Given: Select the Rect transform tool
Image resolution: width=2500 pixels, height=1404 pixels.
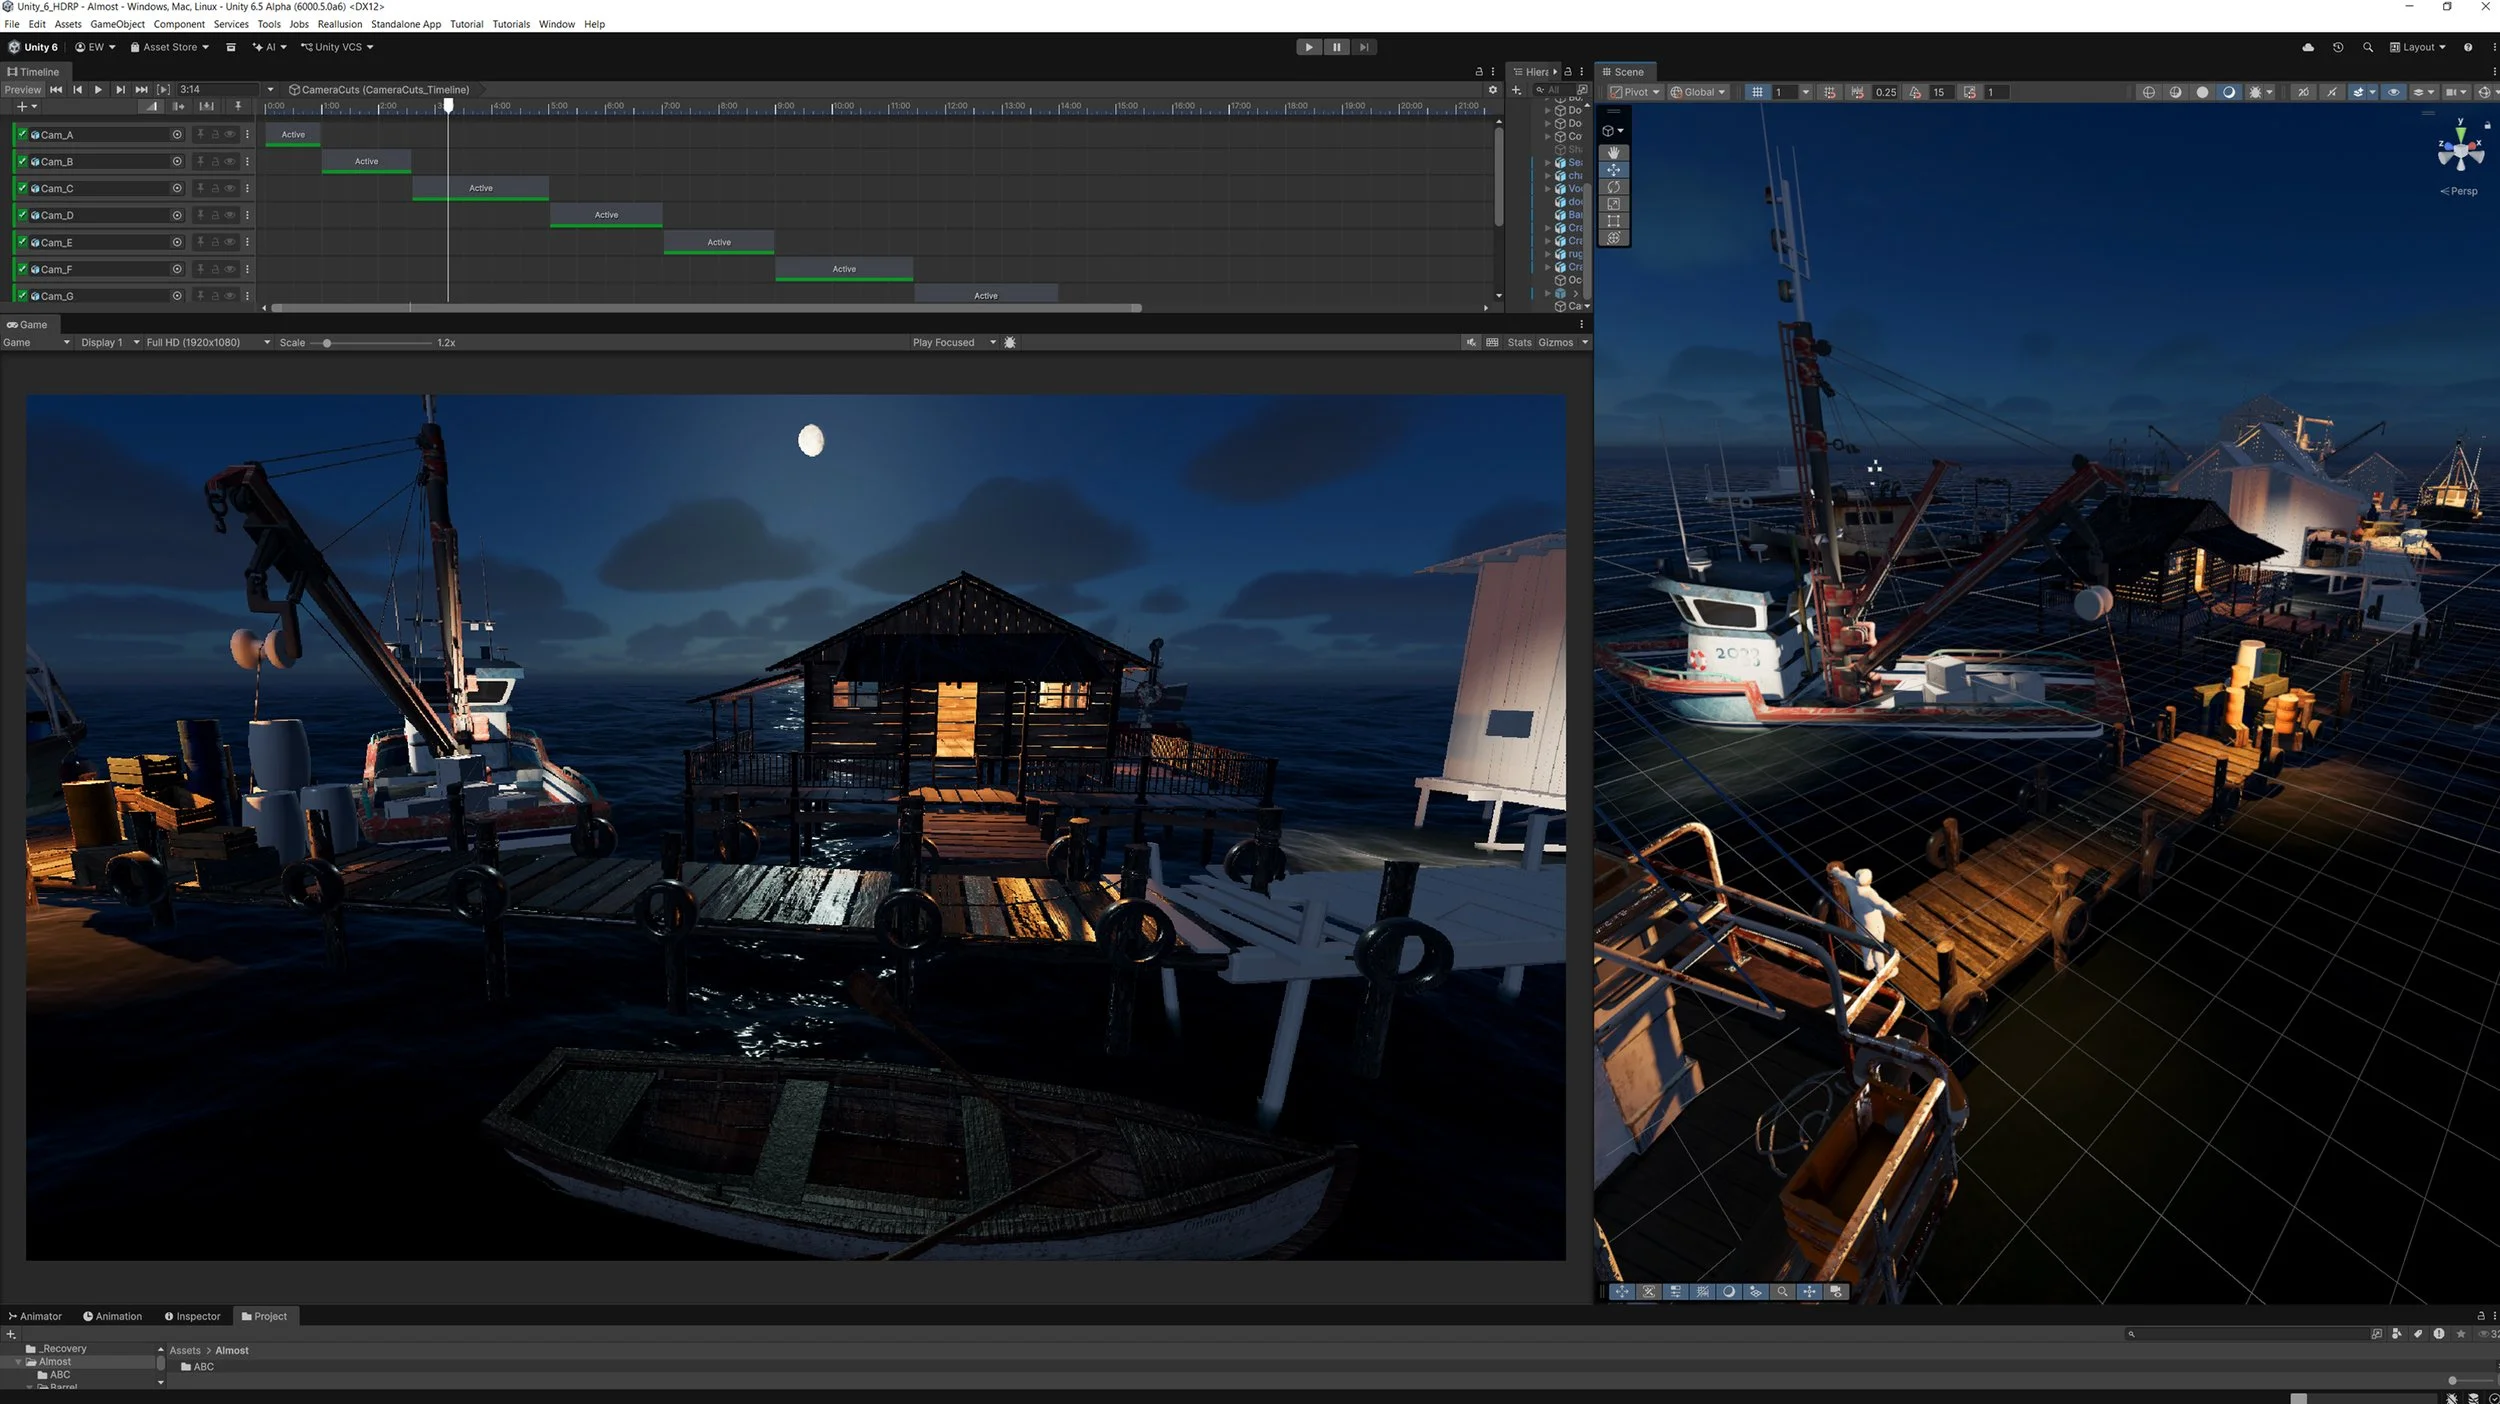Looking at the screenshot, I should [x=1613, y=221].
